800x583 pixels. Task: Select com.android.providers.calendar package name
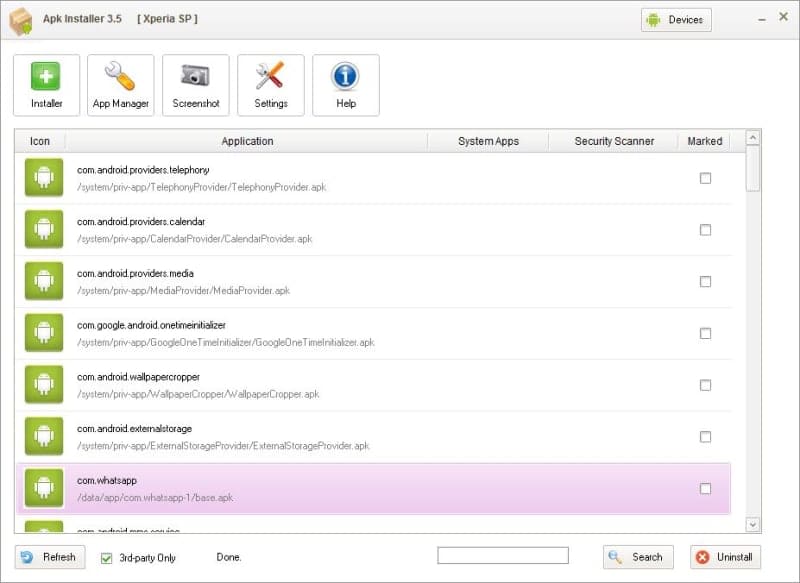tap(141, 222)
